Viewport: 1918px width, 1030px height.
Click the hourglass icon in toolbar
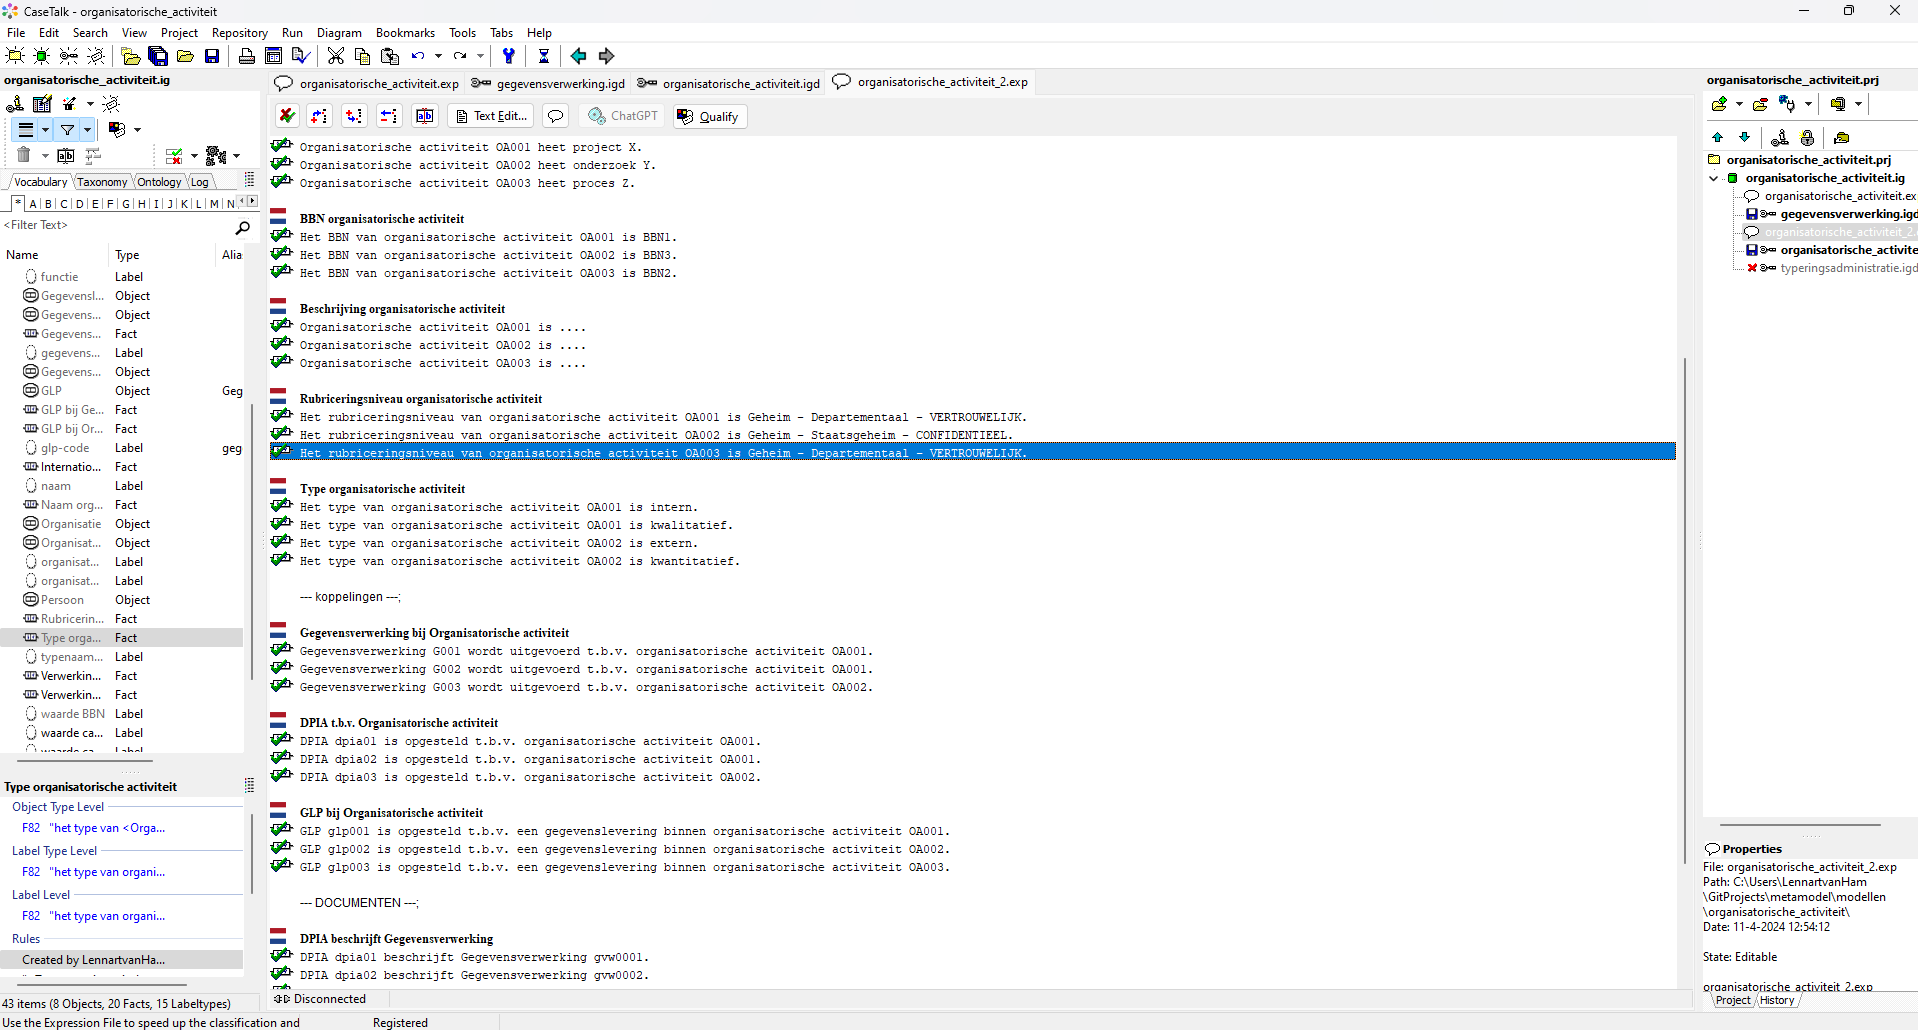543,56
